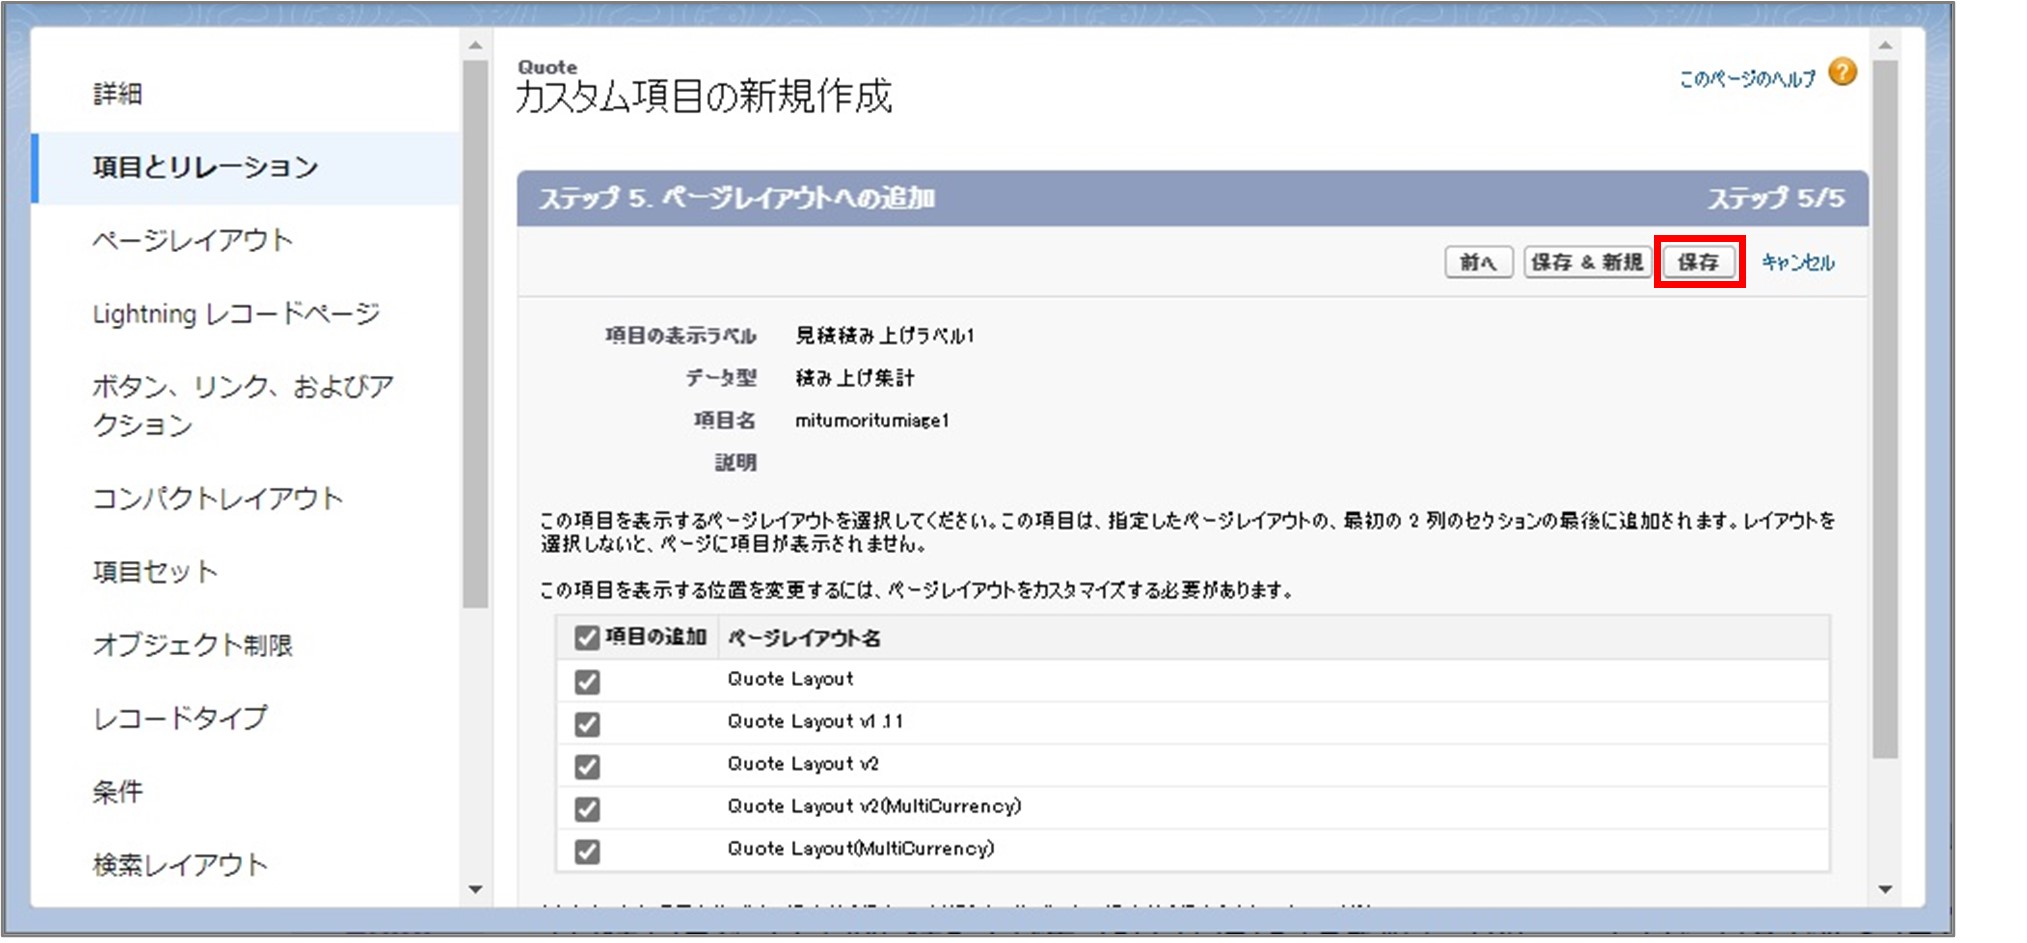Image resolution: width=2027 pixels, height=943 pixels.
Task: Uncheck the Quote Layout checkbox
Action: click(x=587, y=682)
